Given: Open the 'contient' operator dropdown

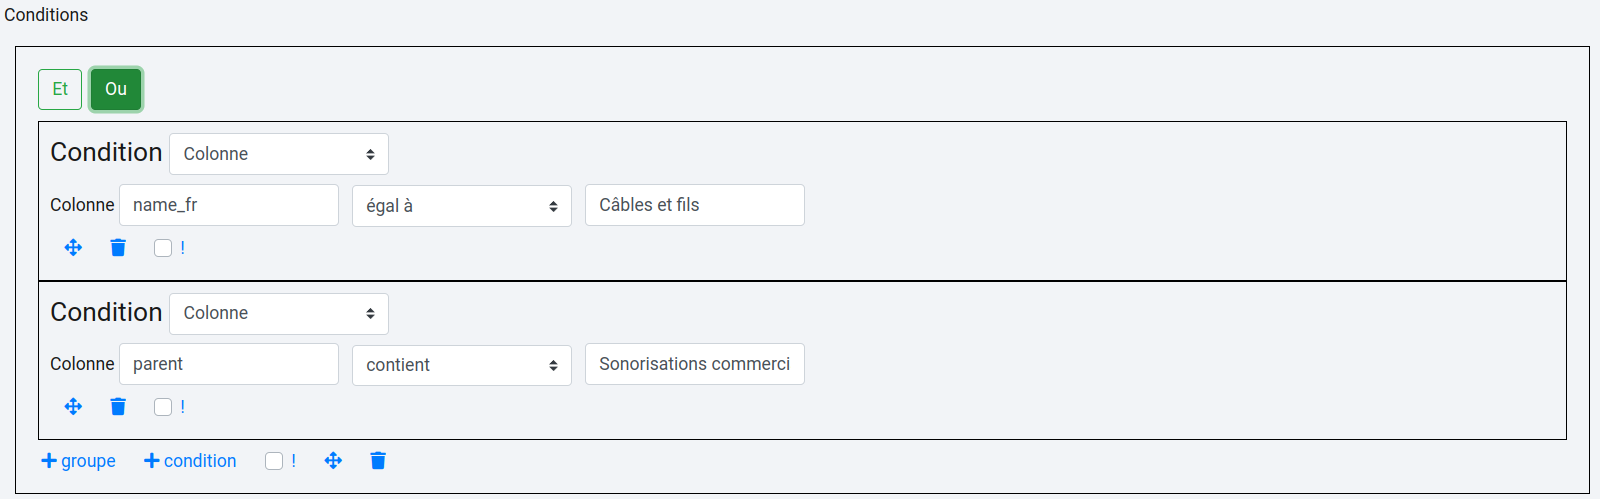Looking at the screenshot, I should (x=461, y=365).
